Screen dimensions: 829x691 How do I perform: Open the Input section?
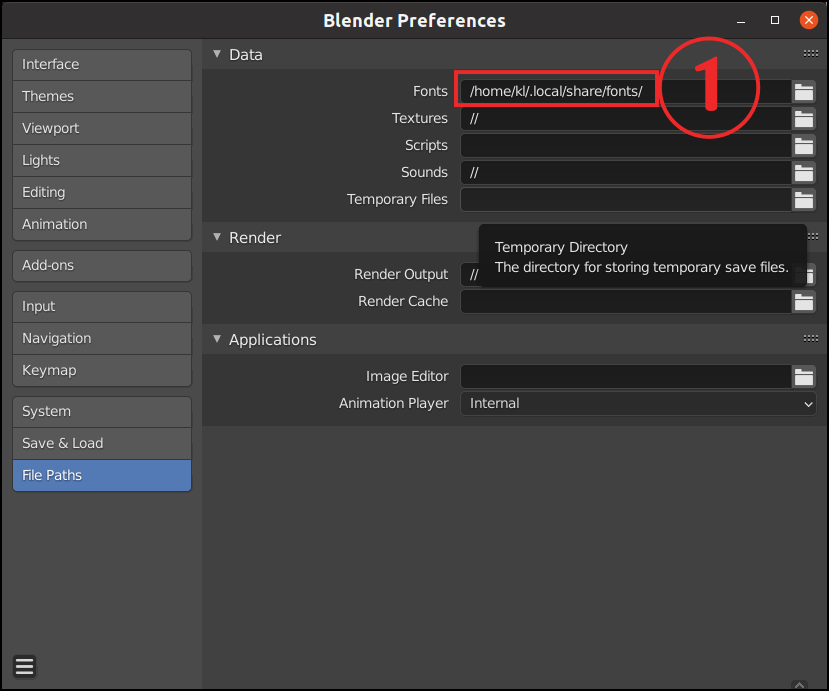pyautogui.click(x=102, y=307)
